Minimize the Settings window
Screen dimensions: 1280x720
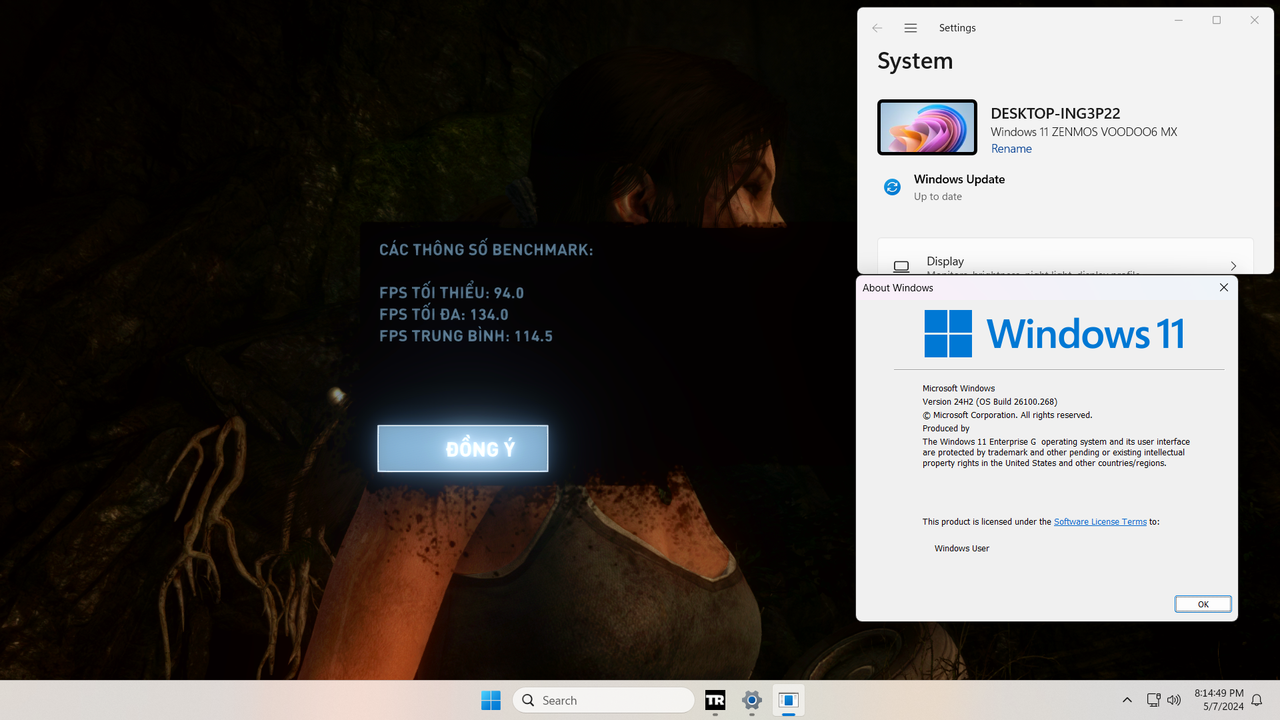pyautogui.click(x=1179, y=21)
